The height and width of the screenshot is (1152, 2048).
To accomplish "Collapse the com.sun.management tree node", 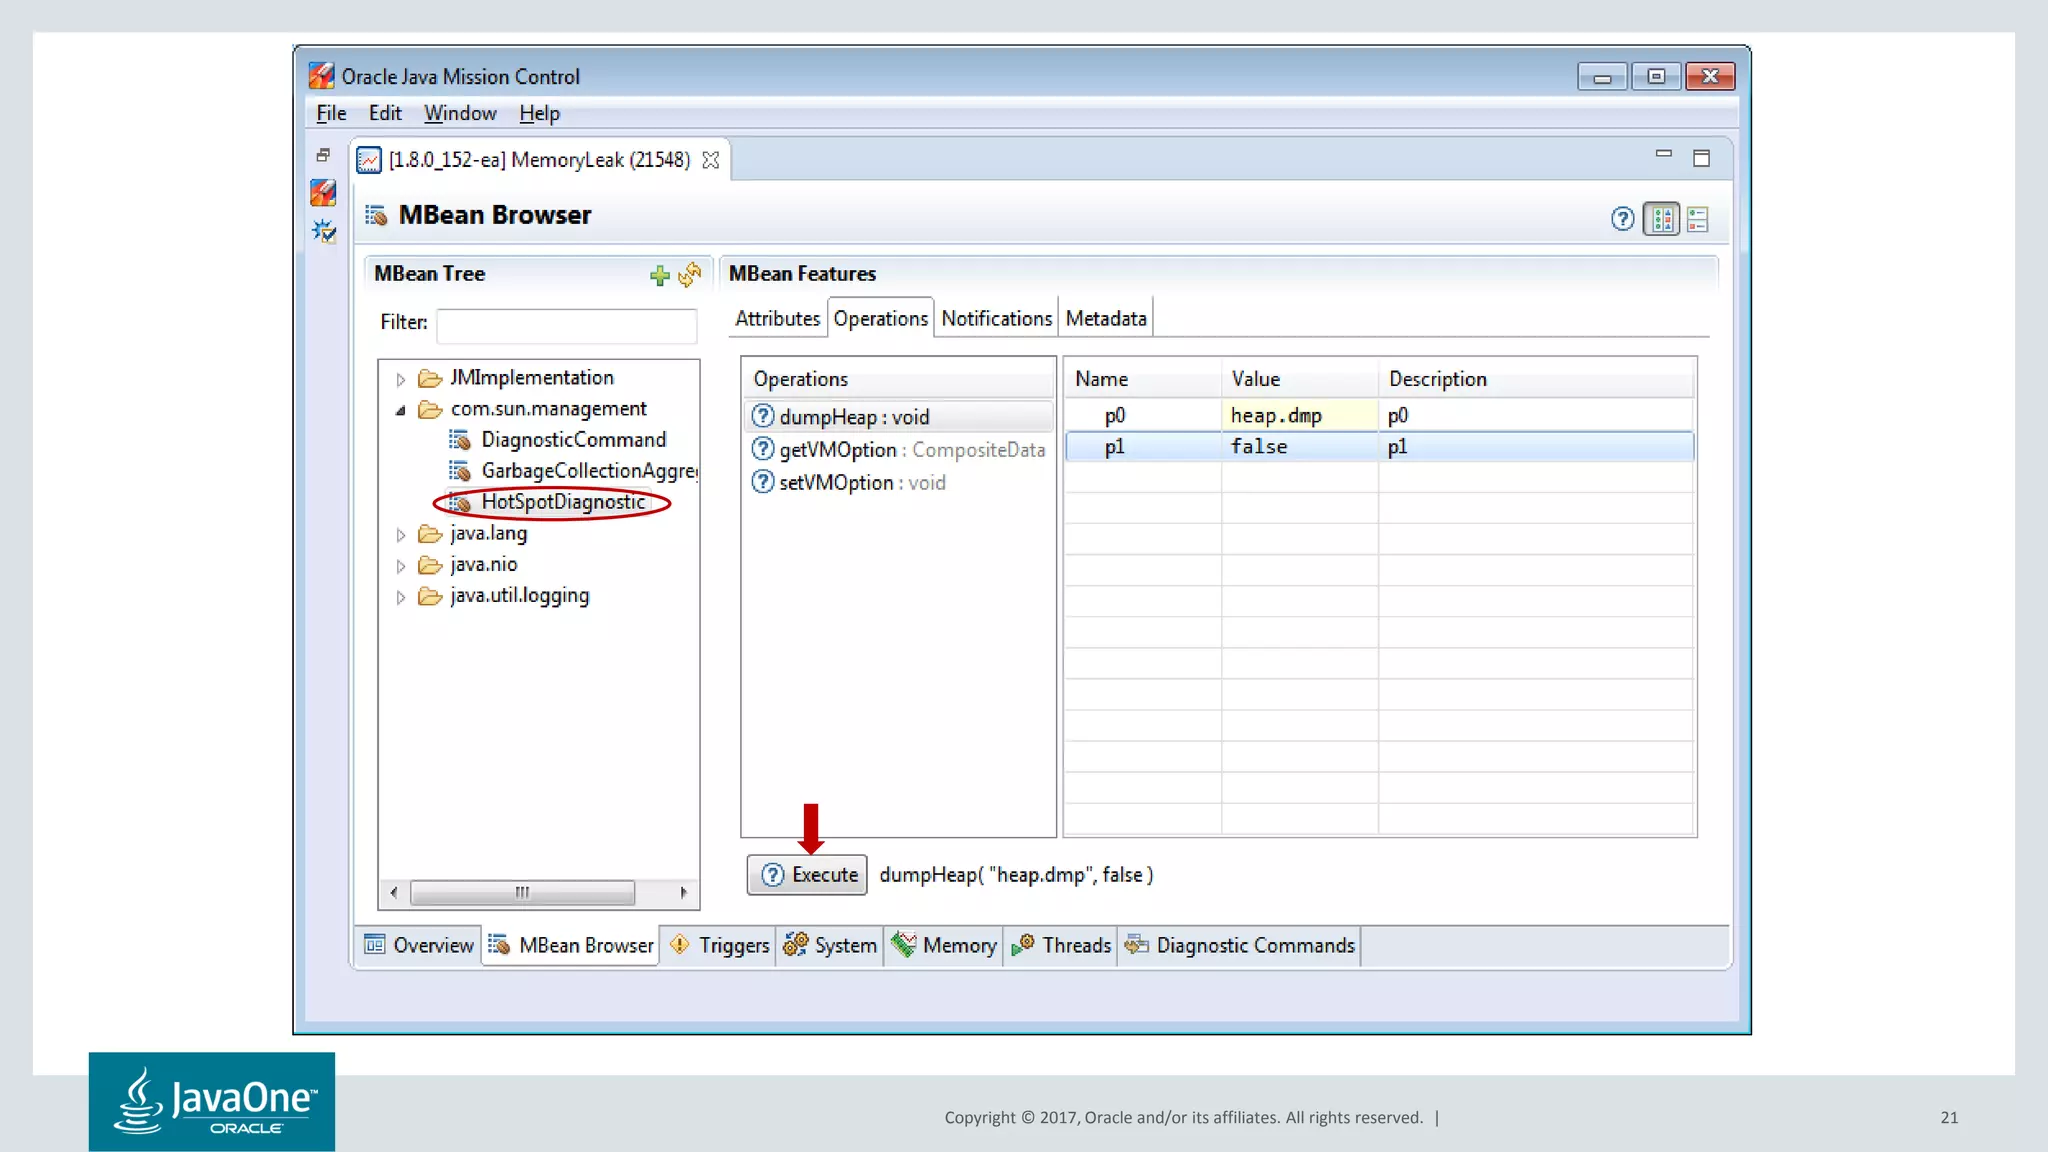I will pos(400,410).
